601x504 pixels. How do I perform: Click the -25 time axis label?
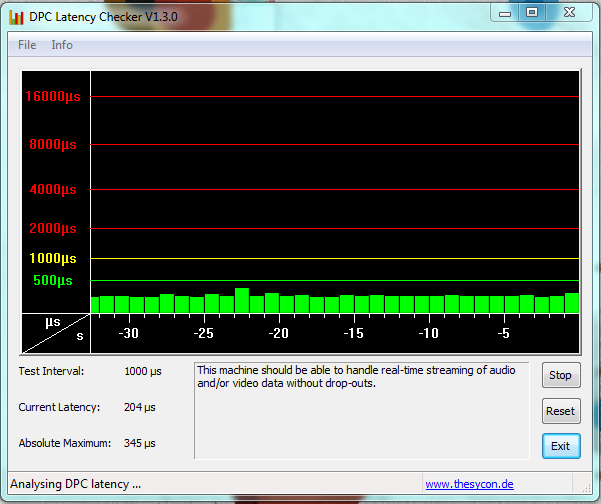(203, 333)
